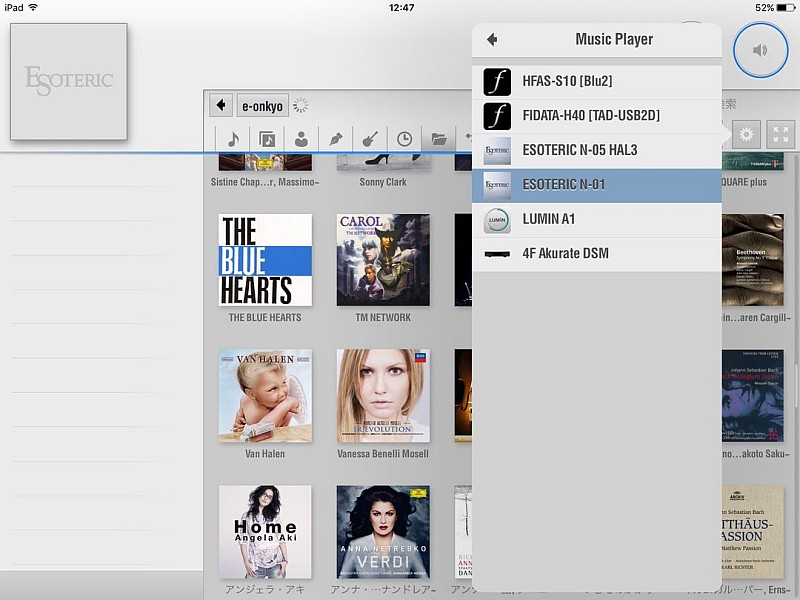This screenshot has height=600, width=800.
Task: Select the HFAS-S10 [Blu2] player
Action: pyautogui.click(x=596, y=81)
